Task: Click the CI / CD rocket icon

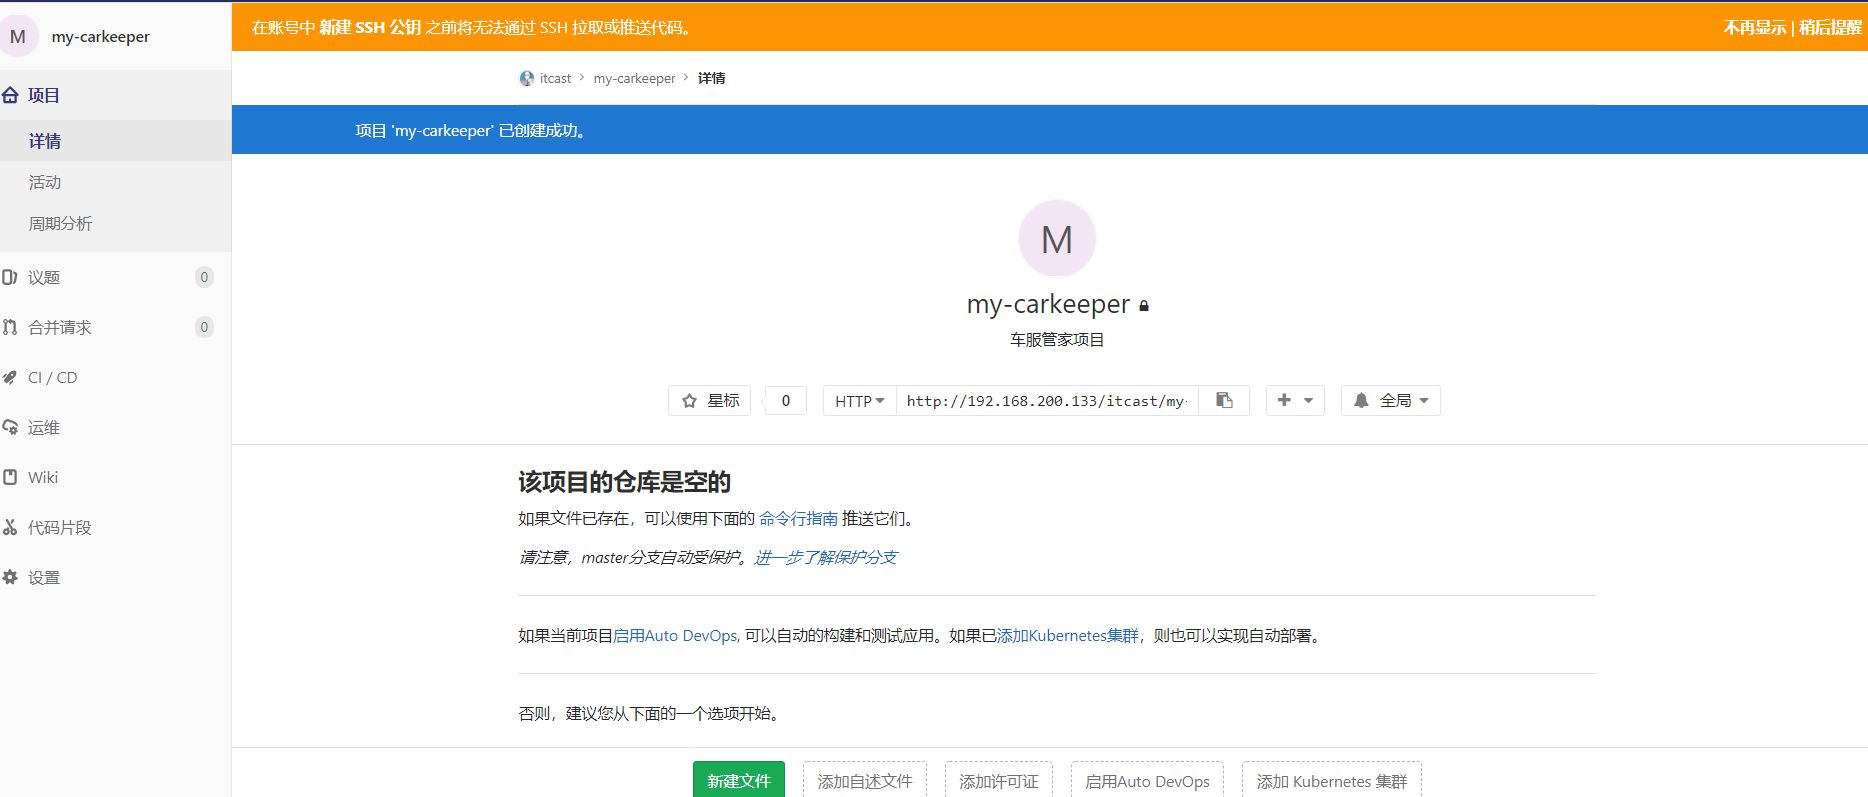Action: coord(10,377)
